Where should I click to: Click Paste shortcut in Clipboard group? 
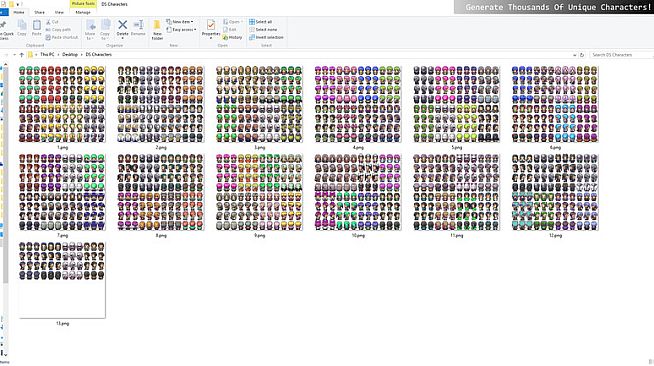62,38
